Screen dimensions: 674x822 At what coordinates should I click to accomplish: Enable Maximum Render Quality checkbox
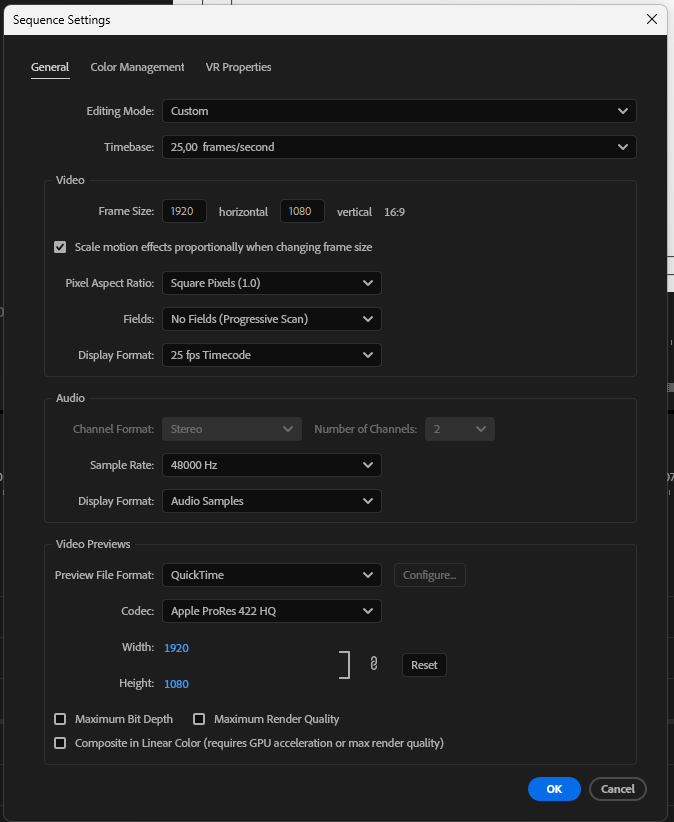(x=199, y=719)
